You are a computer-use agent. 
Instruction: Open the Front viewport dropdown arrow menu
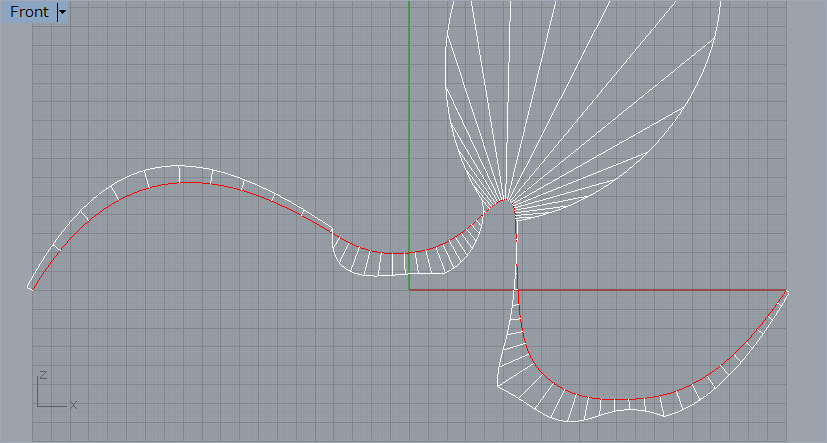[x=62, y=12]
